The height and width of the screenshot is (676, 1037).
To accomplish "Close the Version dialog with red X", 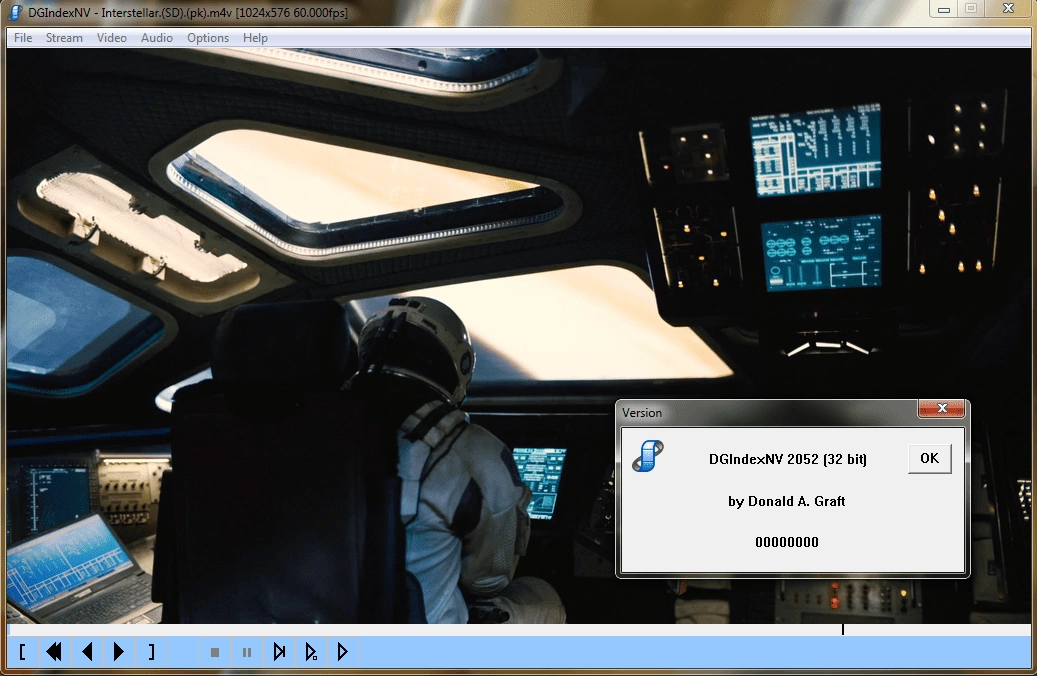I will [942, 408].
